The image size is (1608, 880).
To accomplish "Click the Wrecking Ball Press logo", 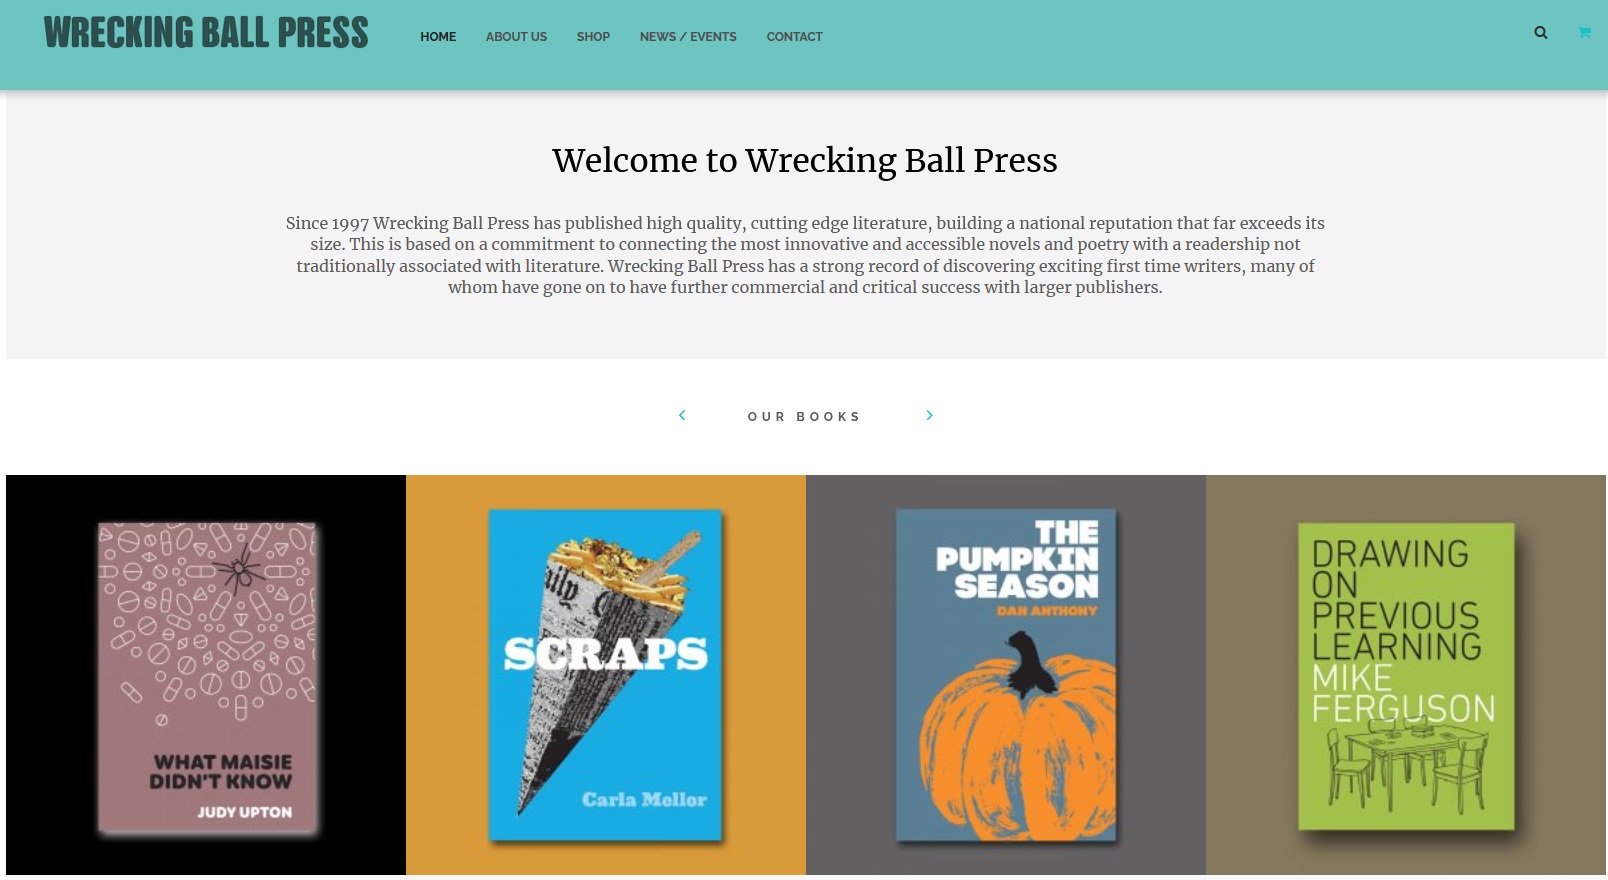I will point(206,33).
